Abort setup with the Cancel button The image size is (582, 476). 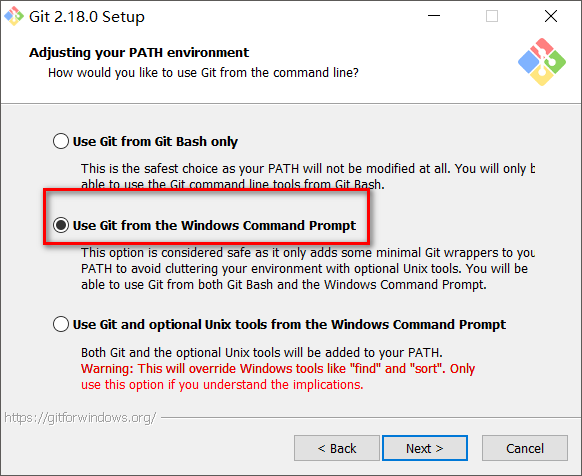(525, 448)
